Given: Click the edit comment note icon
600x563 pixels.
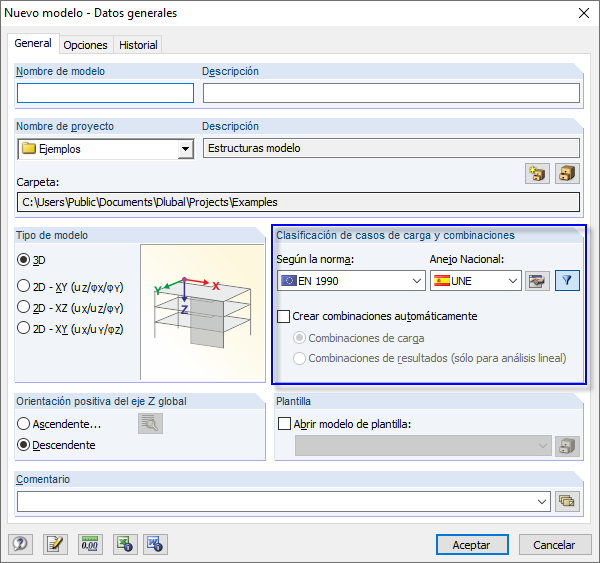Looking at the screenshot, I should pyautogui.click(x=55, y=544).
